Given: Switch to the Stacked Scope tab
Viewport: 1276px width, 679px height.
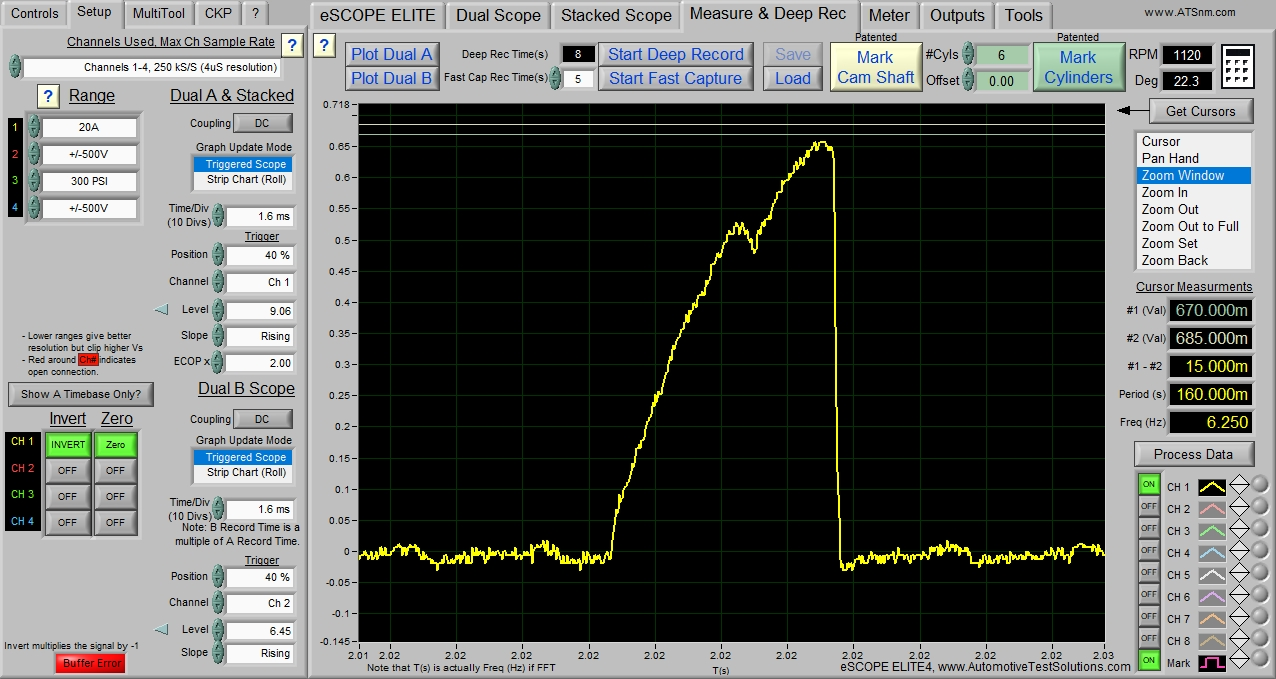Looking at the screenshot, I should 615,15.
